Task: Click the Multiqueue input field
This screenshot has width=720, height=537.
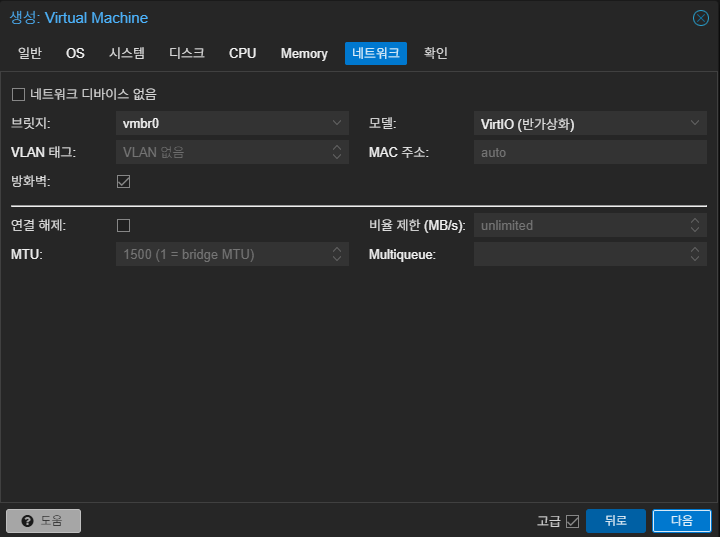Action: point(581,254)
